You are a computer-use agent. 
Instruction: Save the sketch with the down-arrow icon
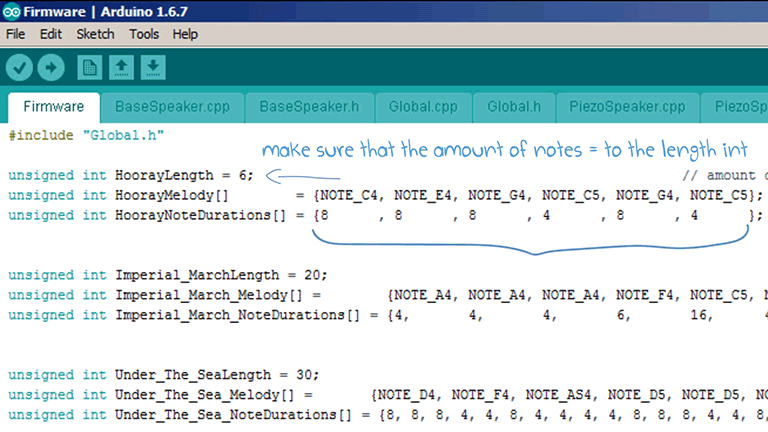(153, 68)
